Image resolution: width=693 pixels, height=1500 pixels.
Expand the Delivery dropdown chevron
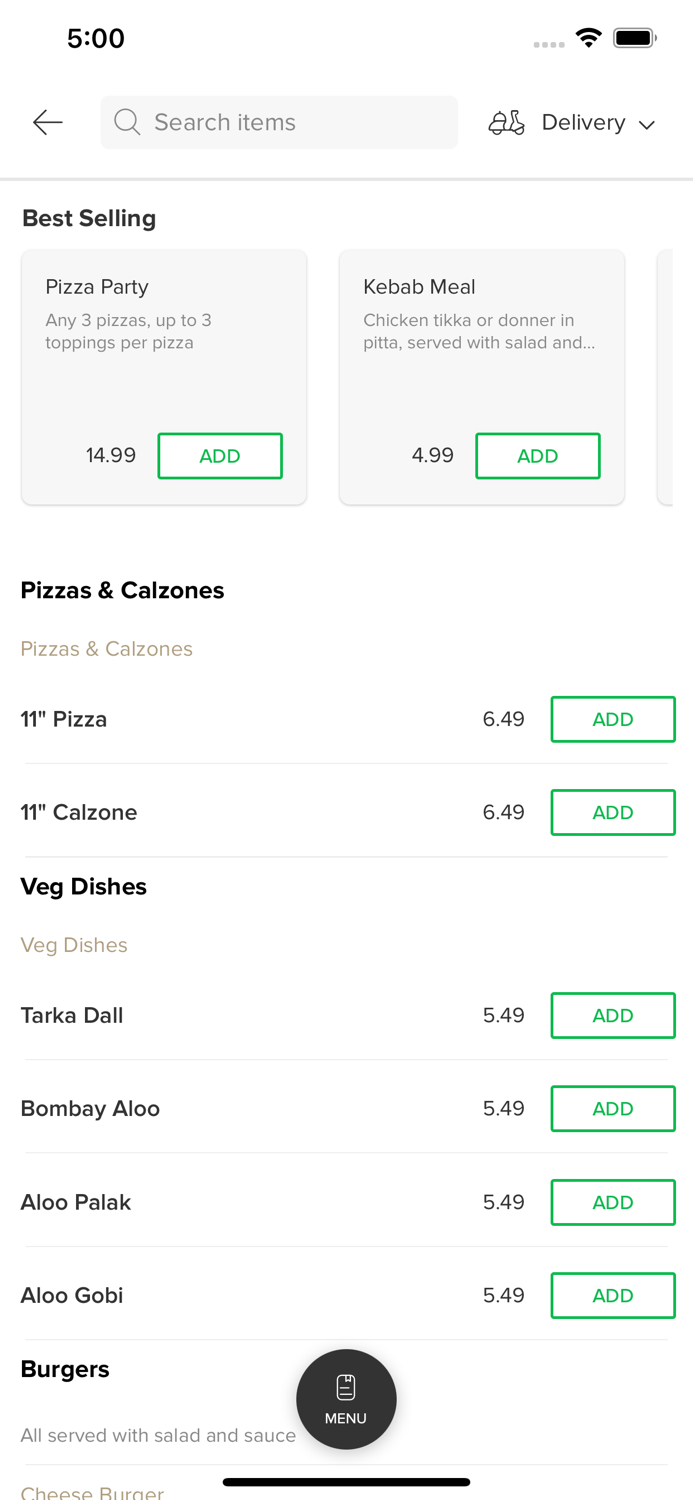[x=647, y=124]
